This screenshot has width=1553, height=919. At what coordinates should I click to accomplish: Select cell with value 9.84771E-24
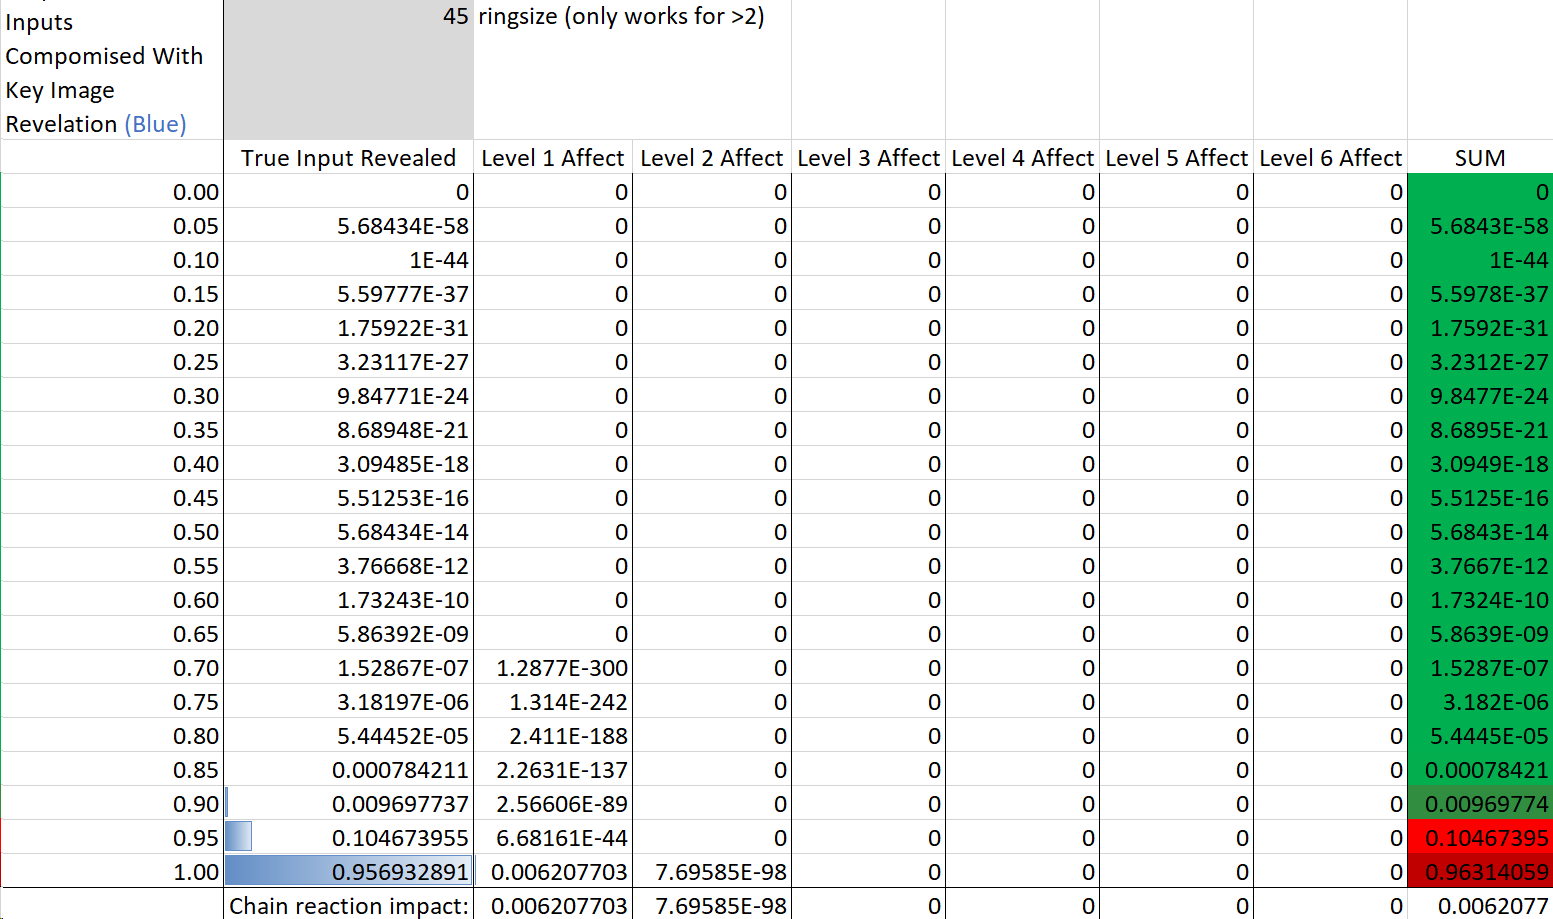(x=348, y=395)
